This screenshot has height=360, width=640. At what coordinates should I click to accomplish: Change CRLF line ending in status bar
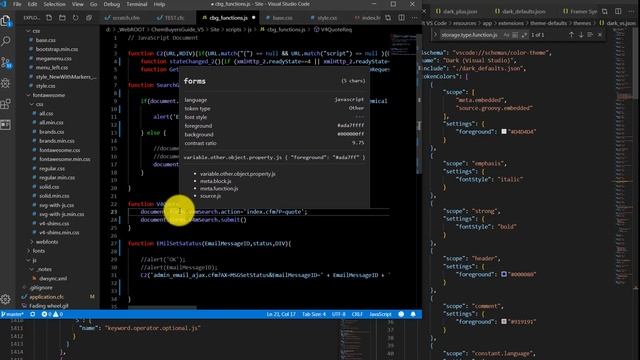(x=357, y=314)
